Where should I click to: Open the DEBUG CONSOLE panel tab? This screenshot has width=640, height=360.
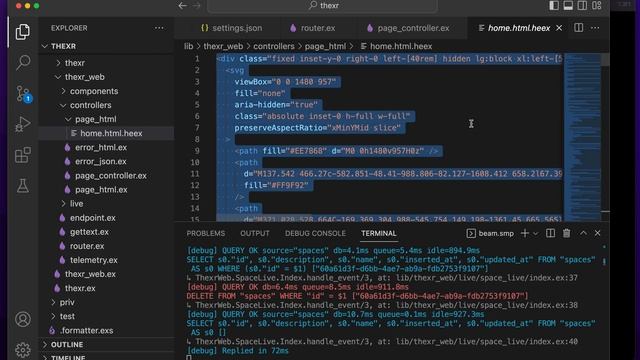[315, 233]
